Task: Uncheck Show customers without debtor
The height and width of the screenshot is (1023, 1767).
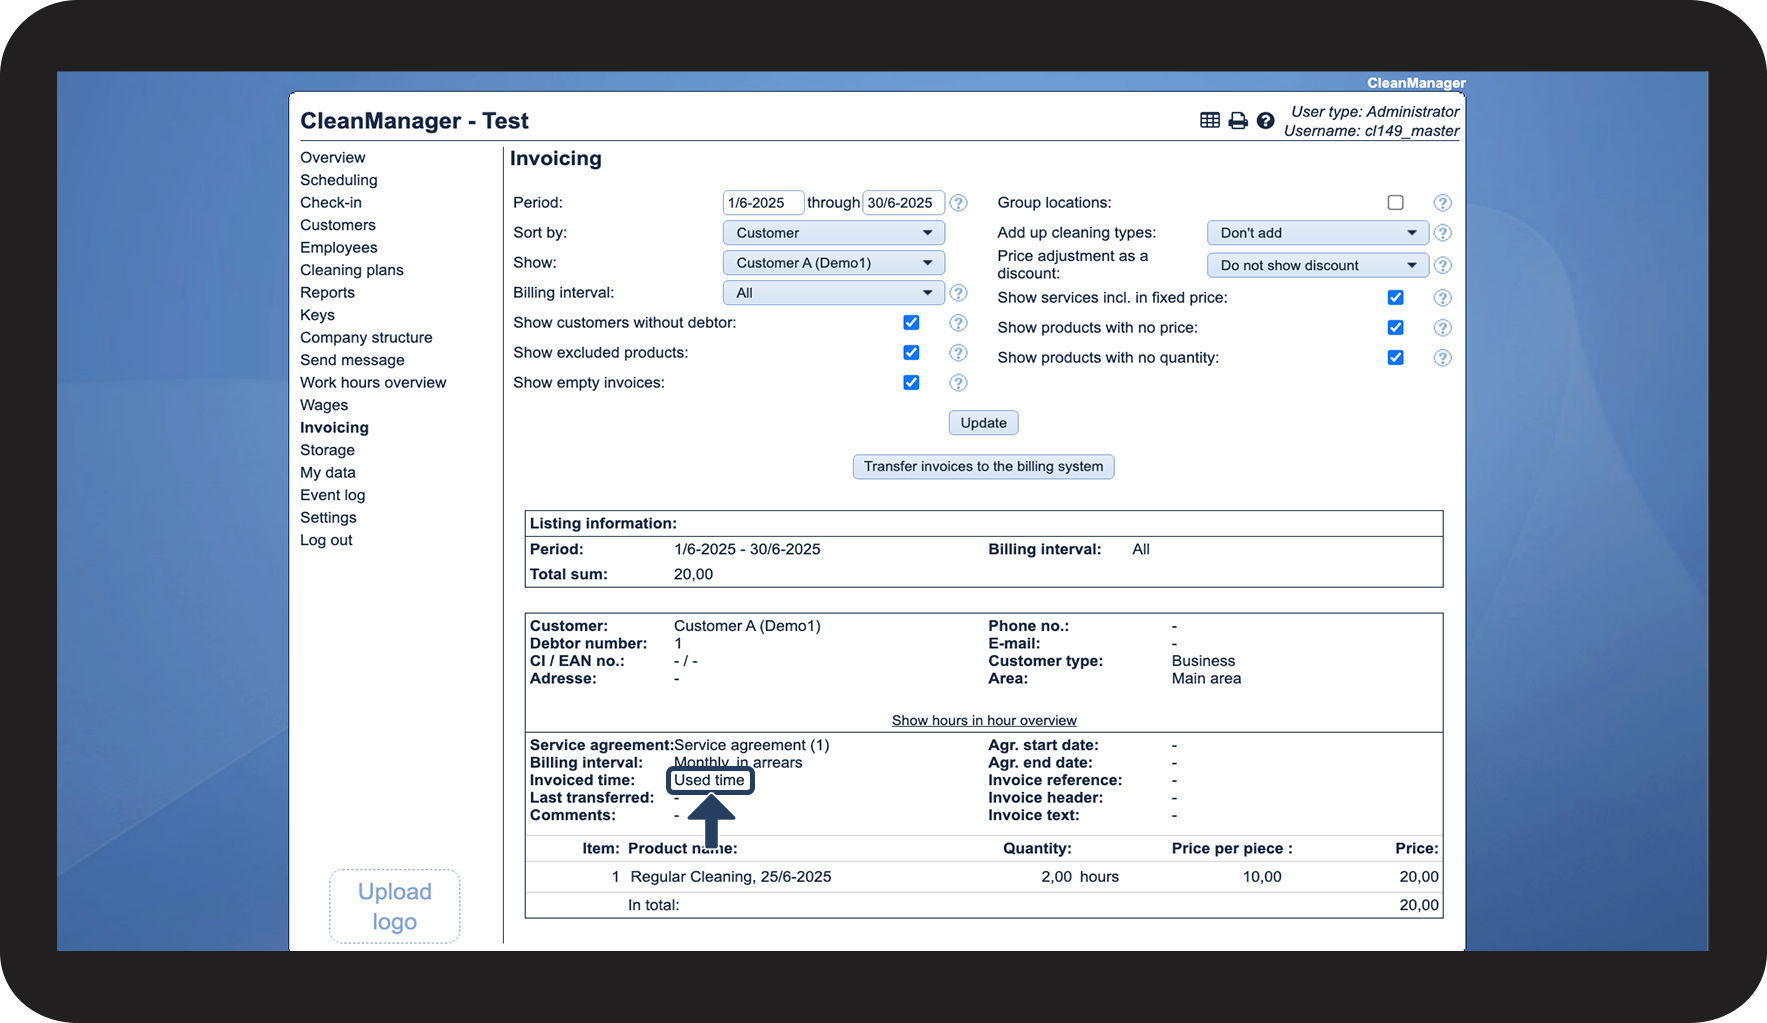Action: pyautogui.click(x=911, y=323)
